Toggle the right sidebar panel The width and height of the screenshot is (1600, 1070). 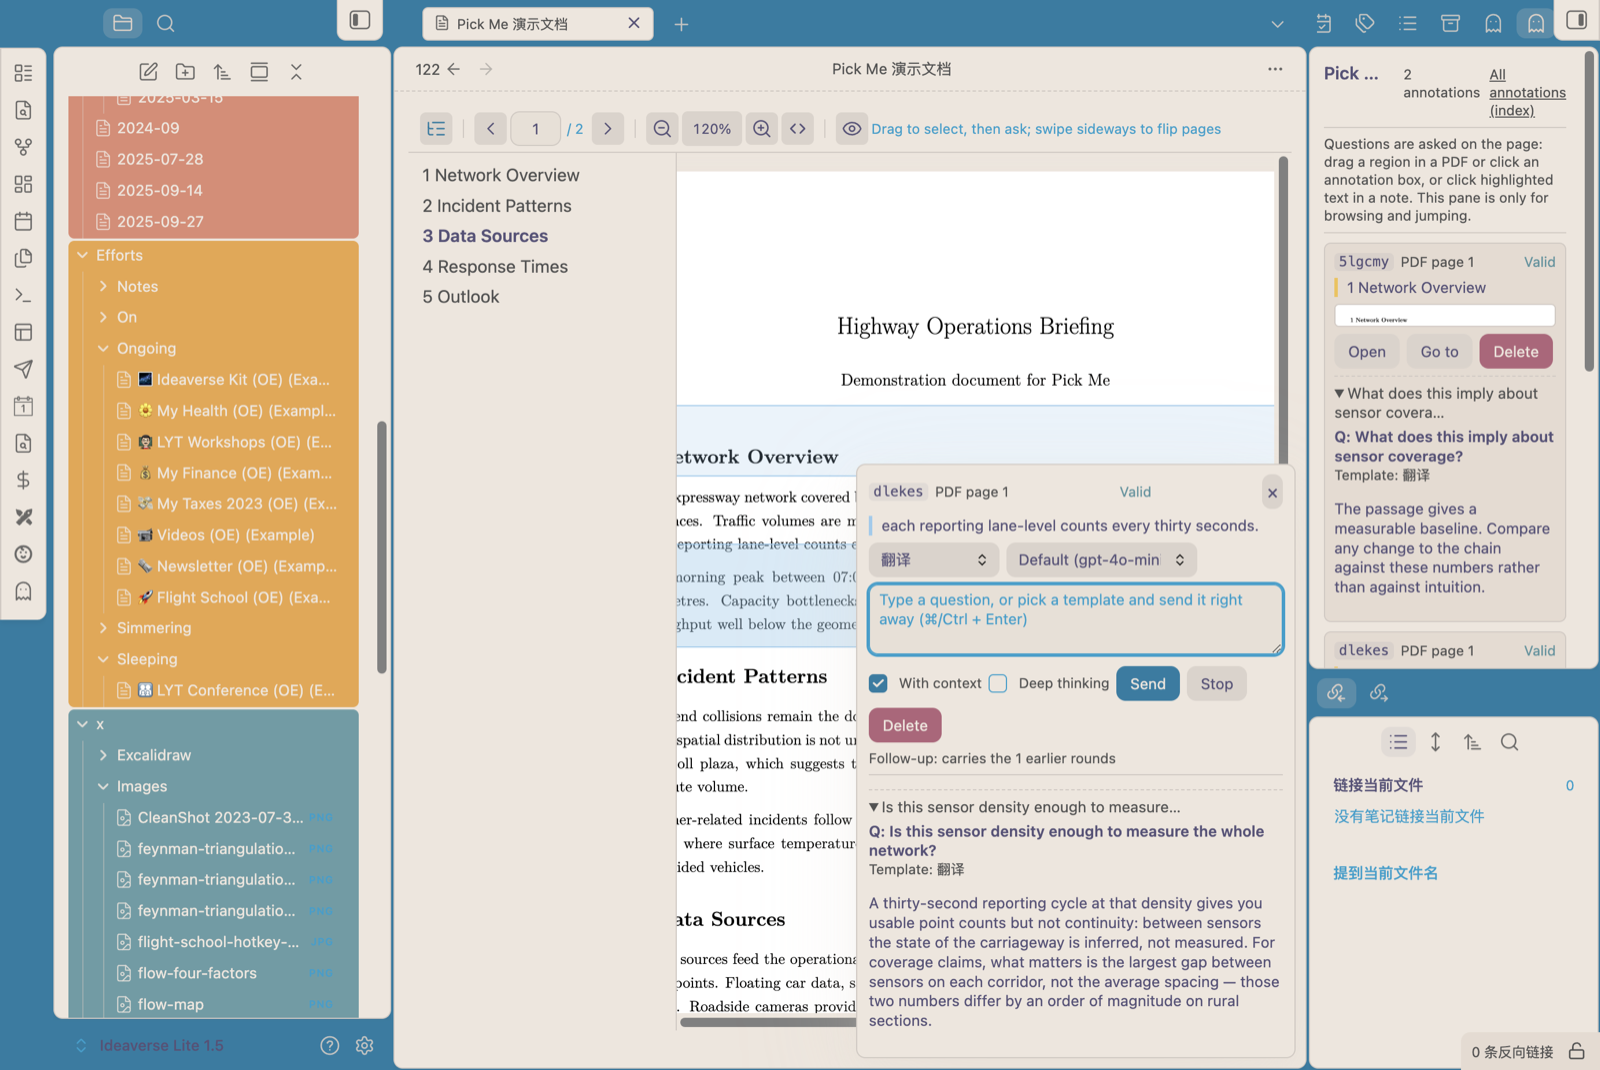click(x=1577, y=21)
